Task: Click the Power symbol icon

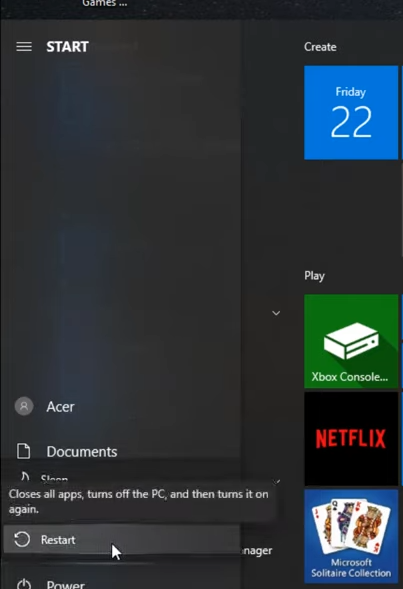Action: [24, 584]
